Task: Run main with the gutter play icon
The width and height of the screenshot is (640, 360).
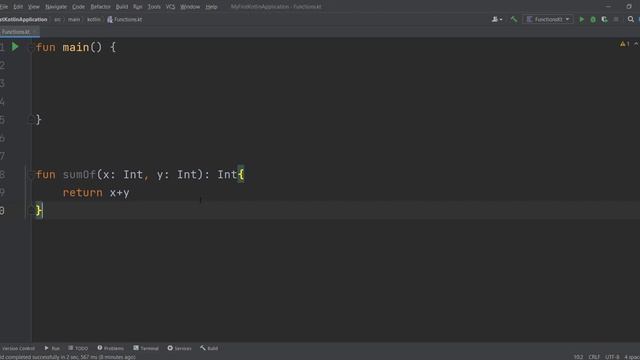Action: 15,47
